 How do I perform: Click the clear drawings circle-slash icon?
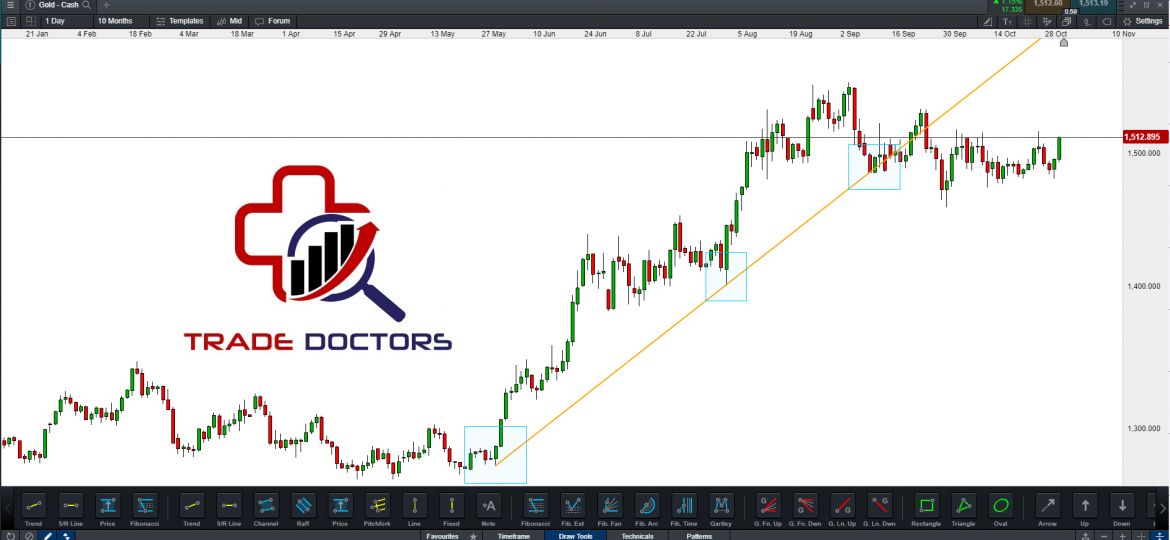[28, 535]
